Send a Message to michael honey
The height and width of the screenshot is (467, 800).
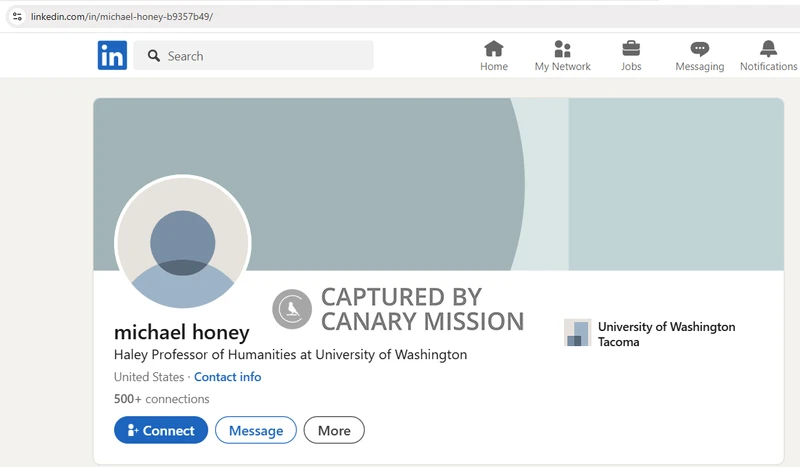(x=256, y=430)
